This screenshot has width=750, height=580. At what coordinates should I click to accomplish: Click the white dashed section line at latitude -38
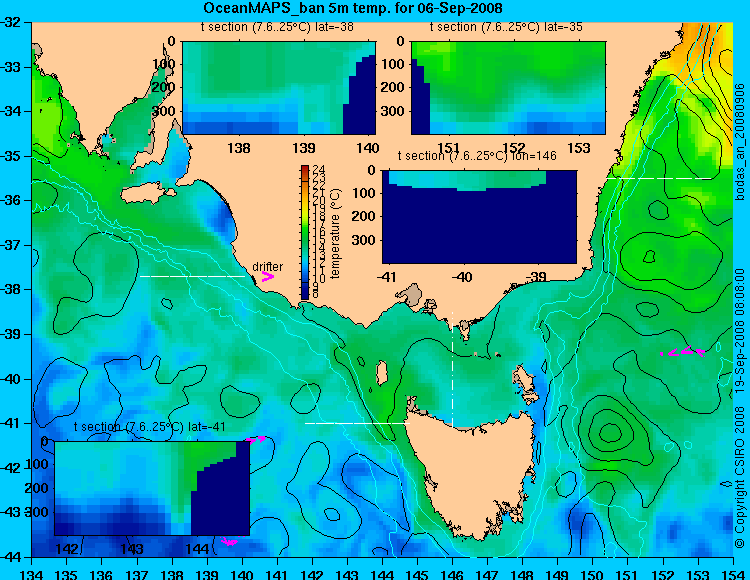pos(192,276)
